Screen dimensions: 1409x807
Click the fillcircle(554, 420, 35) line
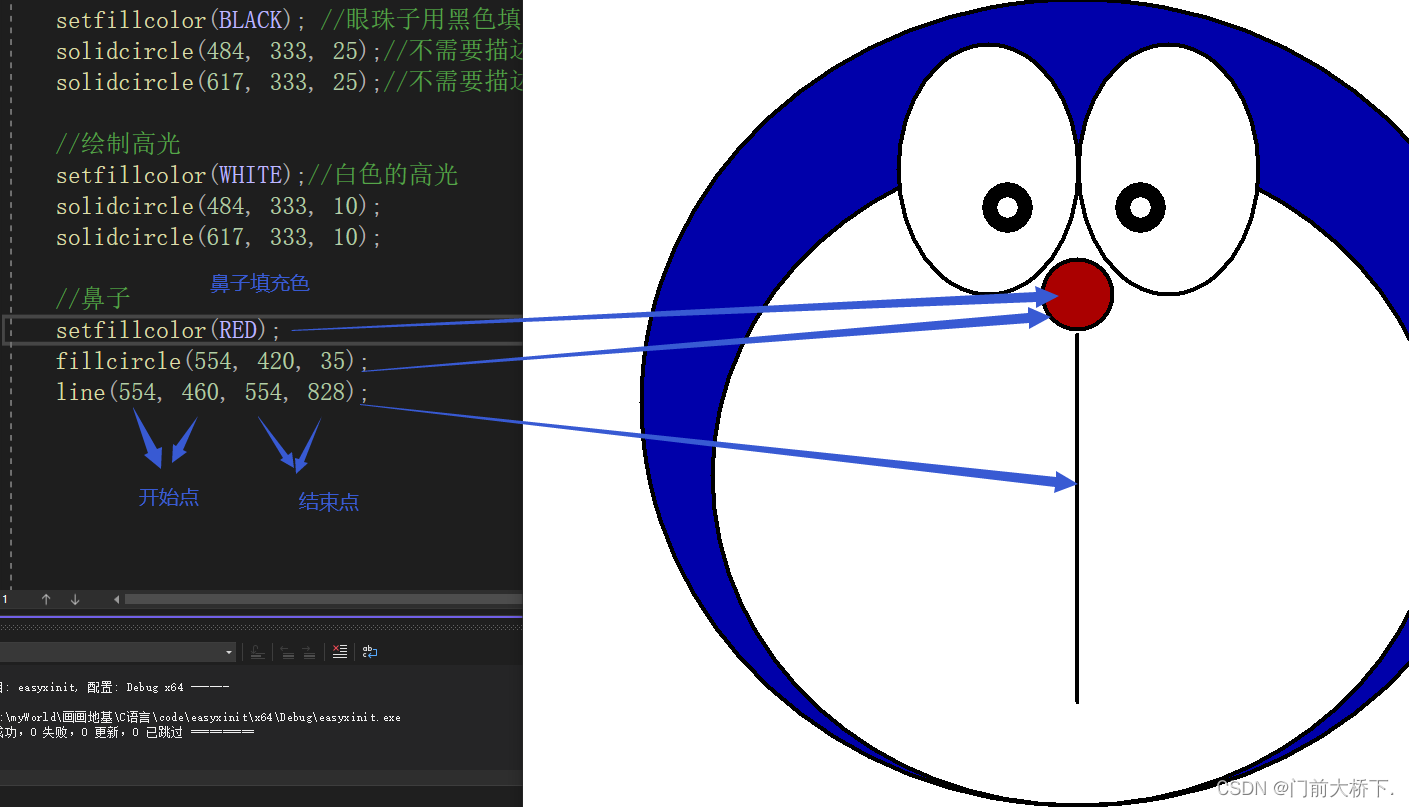pyautogui.click(x=213, y=361)
